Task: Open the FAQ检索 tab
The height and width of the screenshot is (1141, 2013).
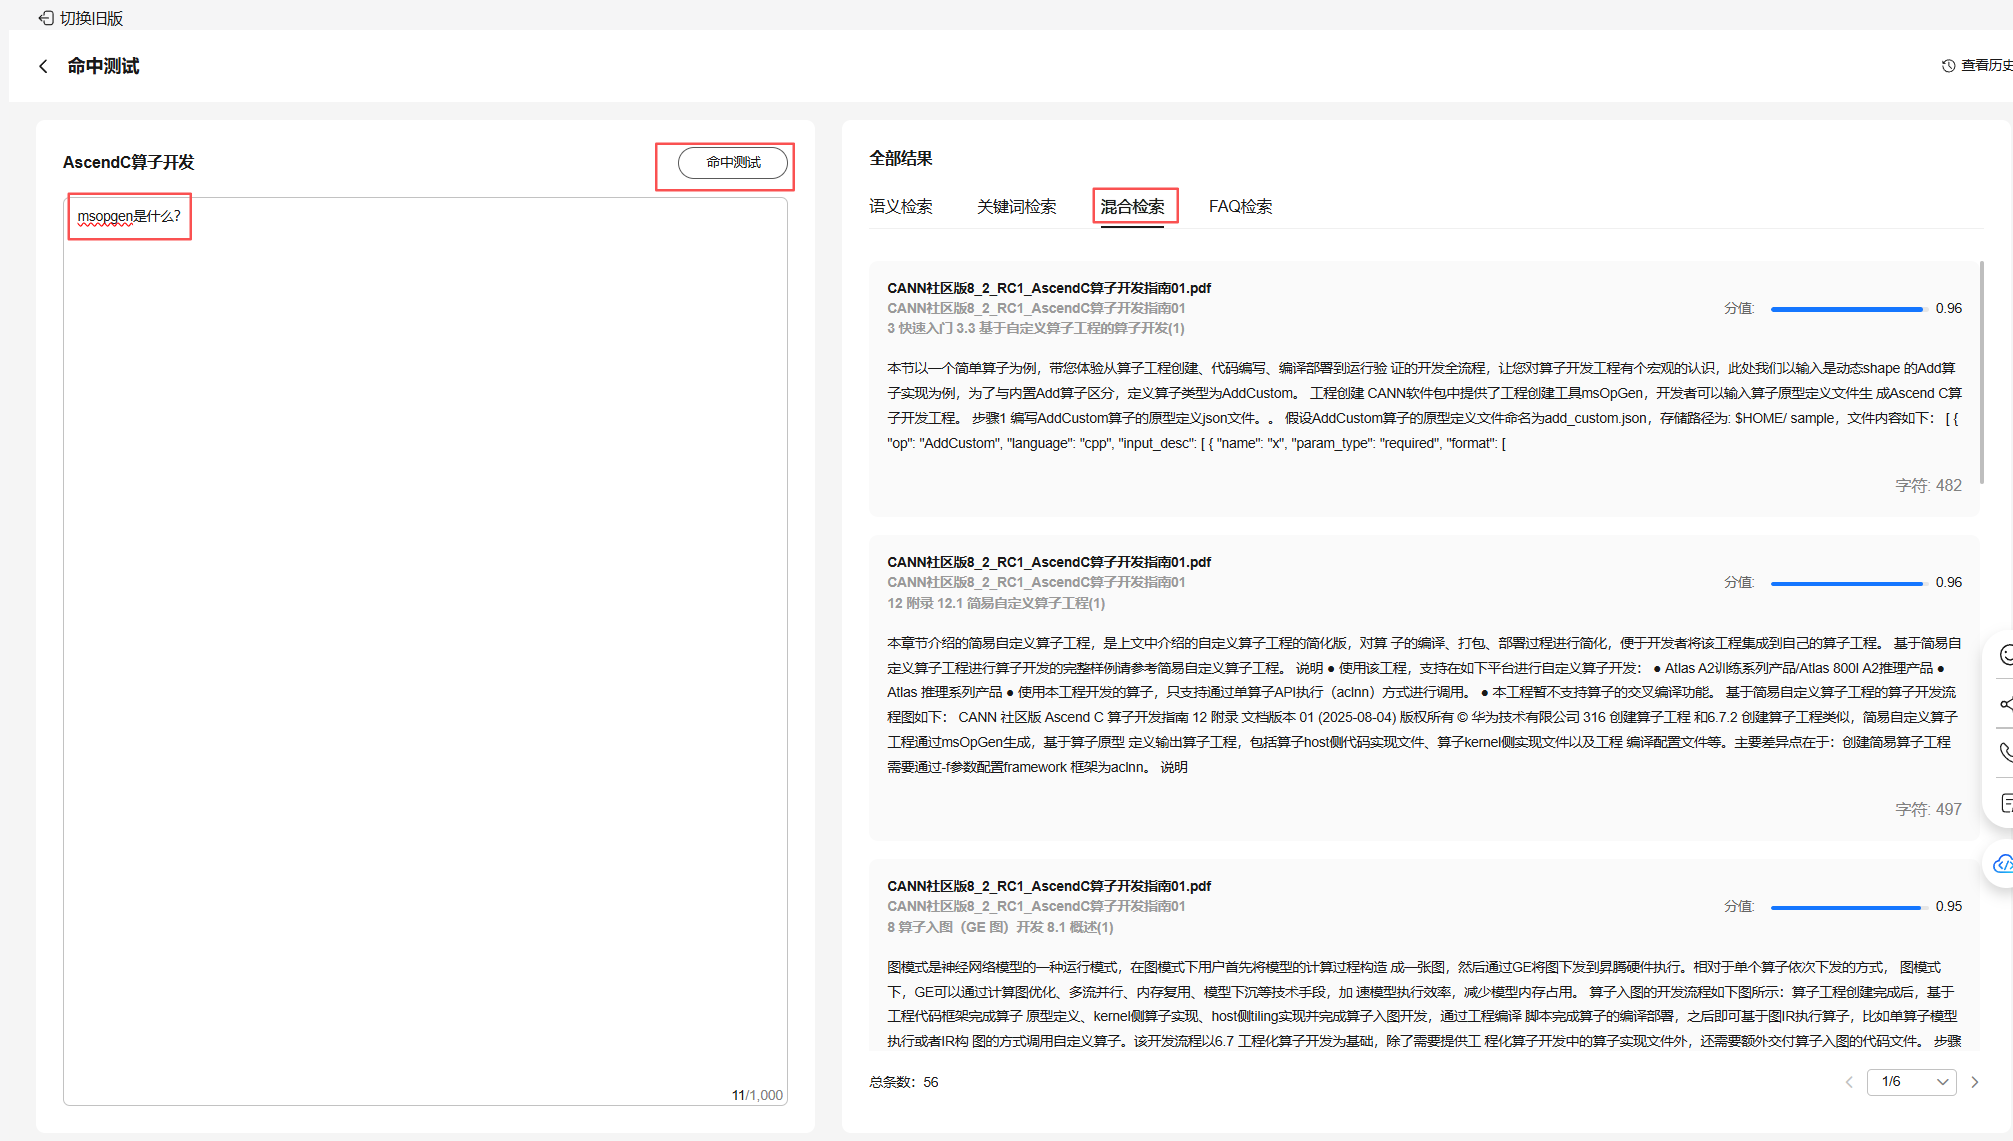Action: pos(1240,206)
